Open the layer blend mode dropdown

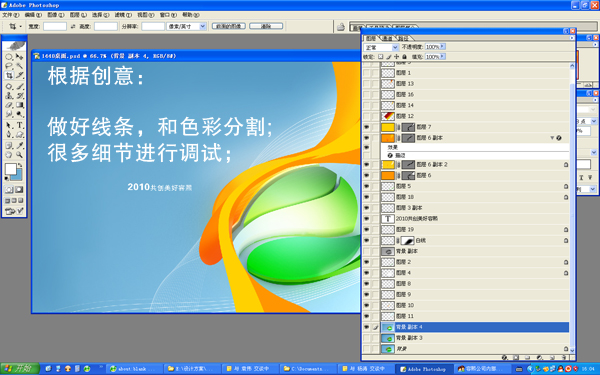381,47
